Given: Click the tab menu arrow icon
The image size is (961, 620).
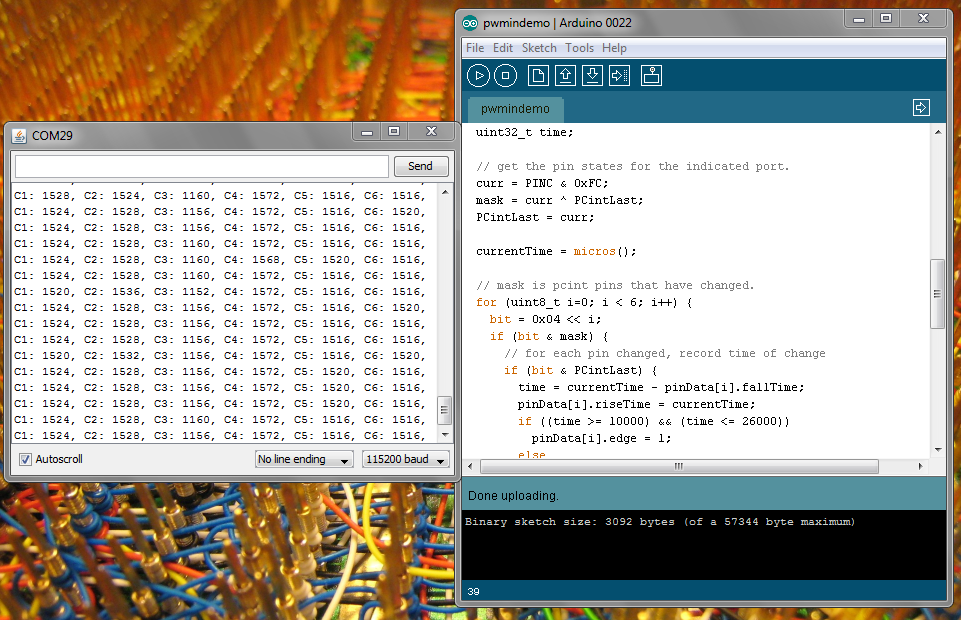Looking at the screenshot, I should point(921,108).
